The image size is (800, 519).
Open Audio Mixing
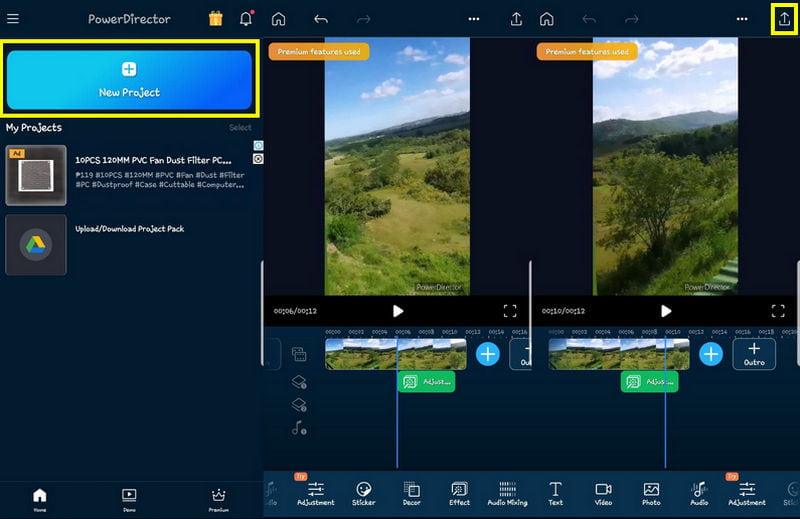pyautogui.click(x=507, y=493)
